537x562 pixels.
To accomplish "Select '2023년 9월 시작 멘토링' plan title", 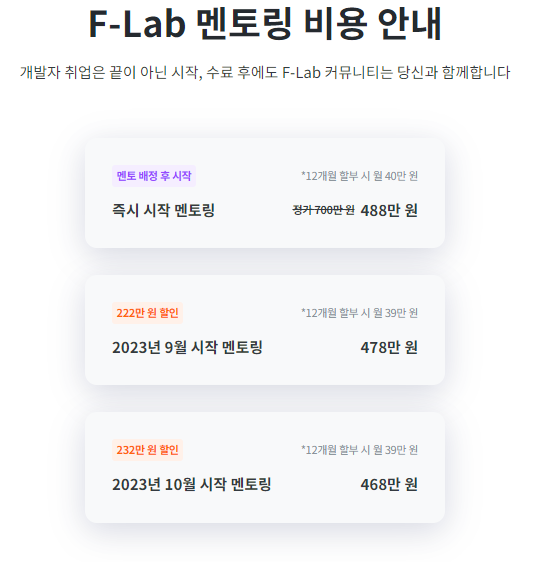I will (x=187, y=347).
